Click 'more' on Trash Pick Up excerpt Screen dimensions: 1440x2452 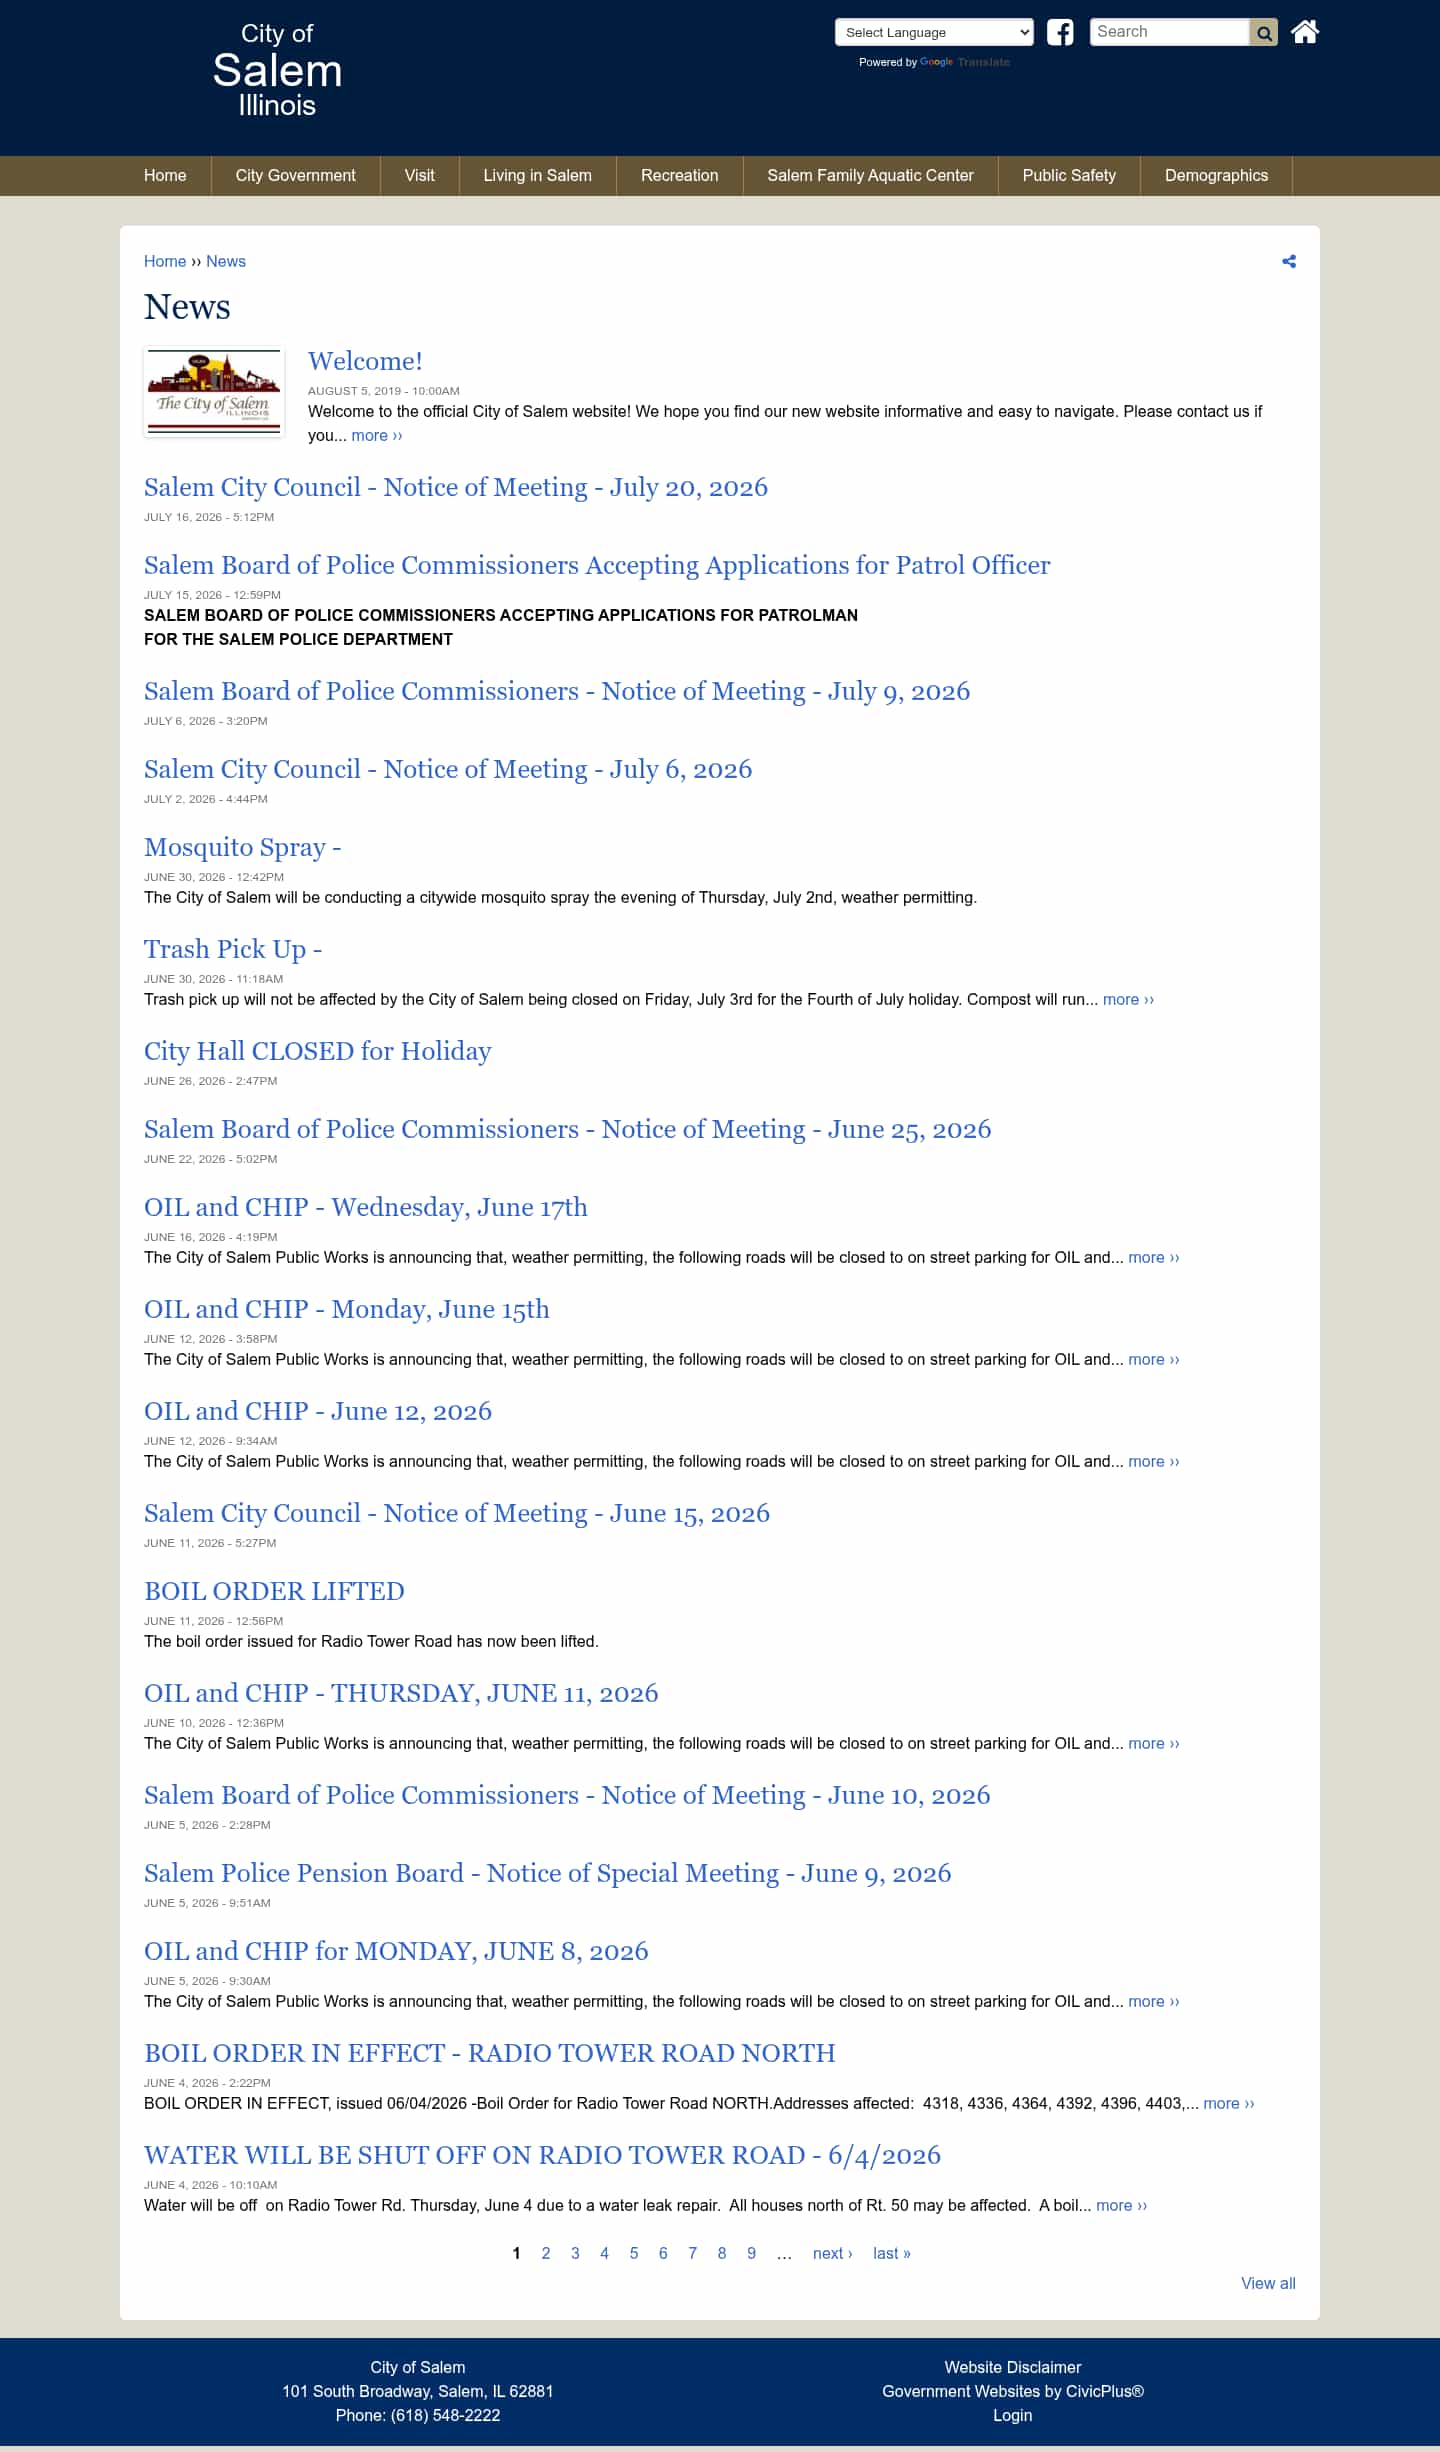(x=1129, y=999)
